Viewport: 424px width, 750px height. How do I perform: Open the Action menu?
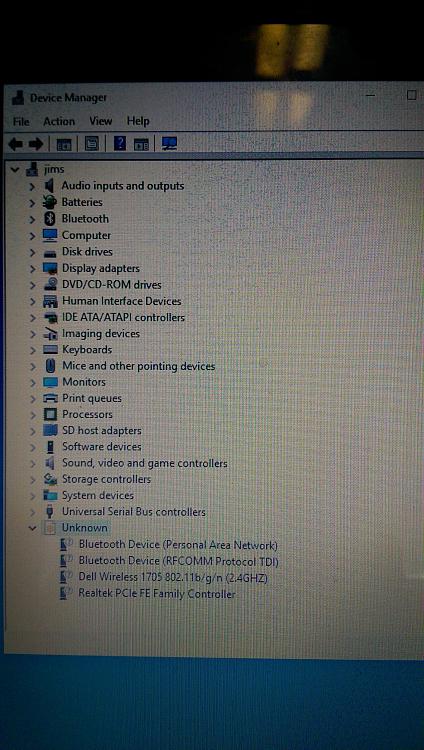pos(59,121)
